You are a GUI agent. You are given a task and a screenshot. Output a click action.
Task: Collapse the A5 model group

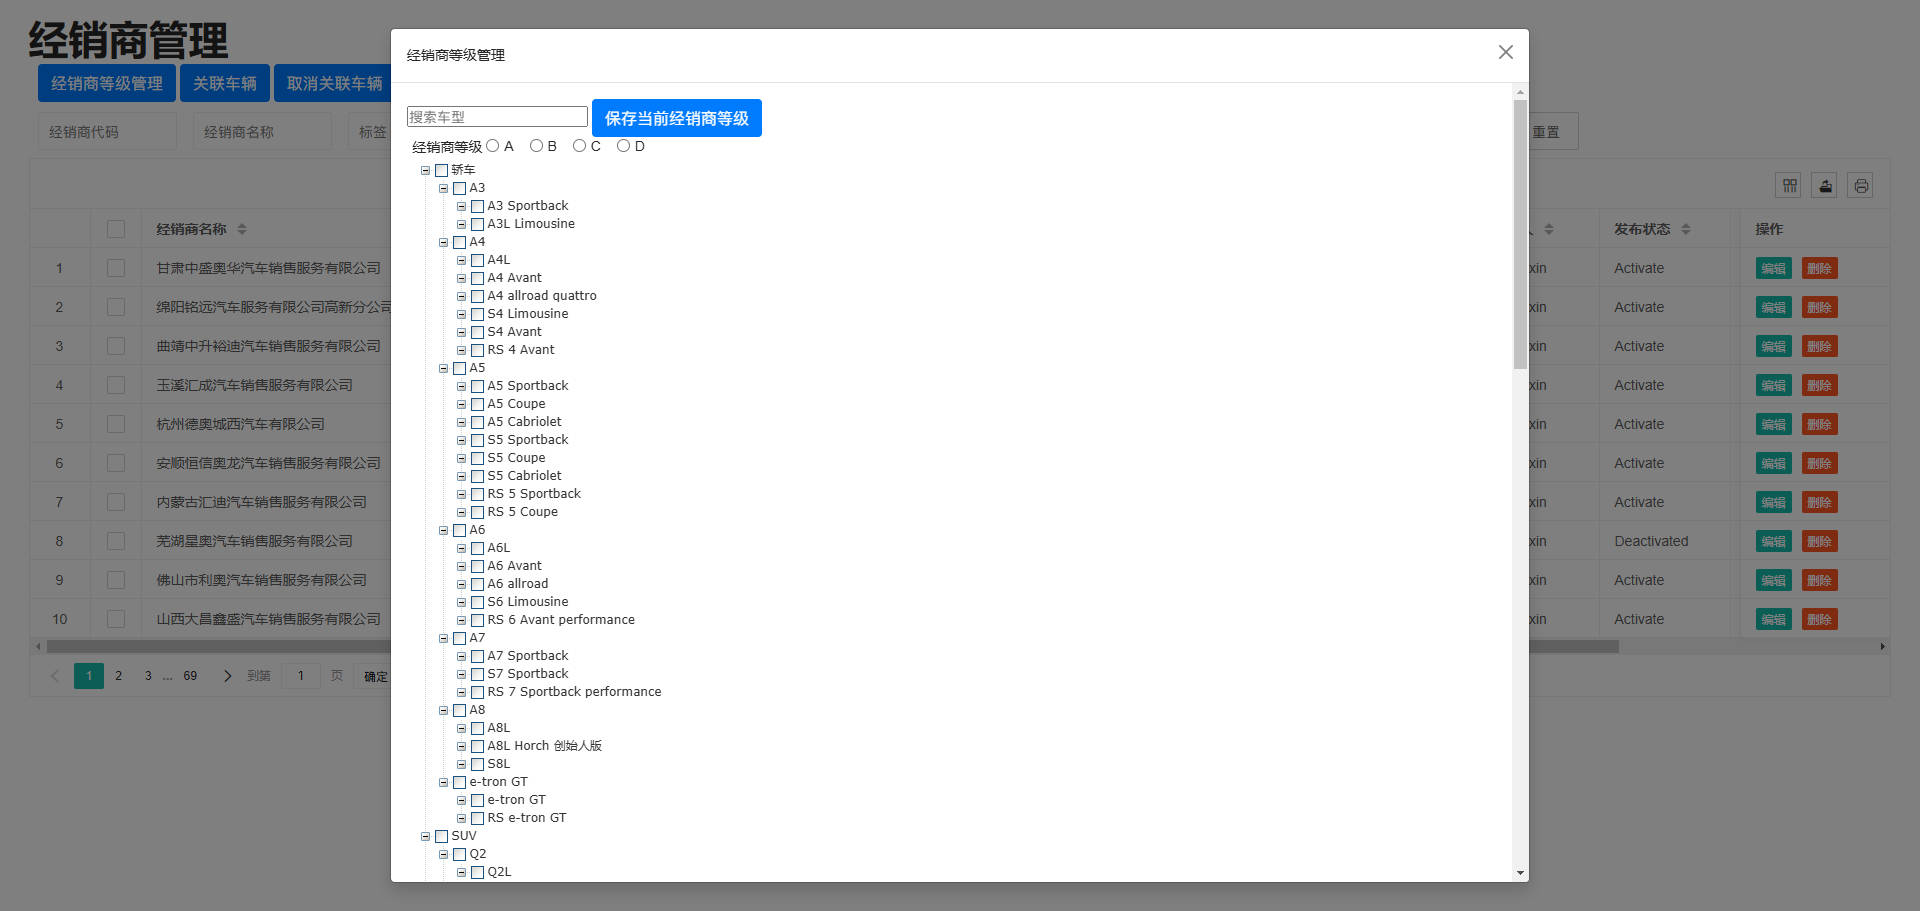click(x=443, y=368)
